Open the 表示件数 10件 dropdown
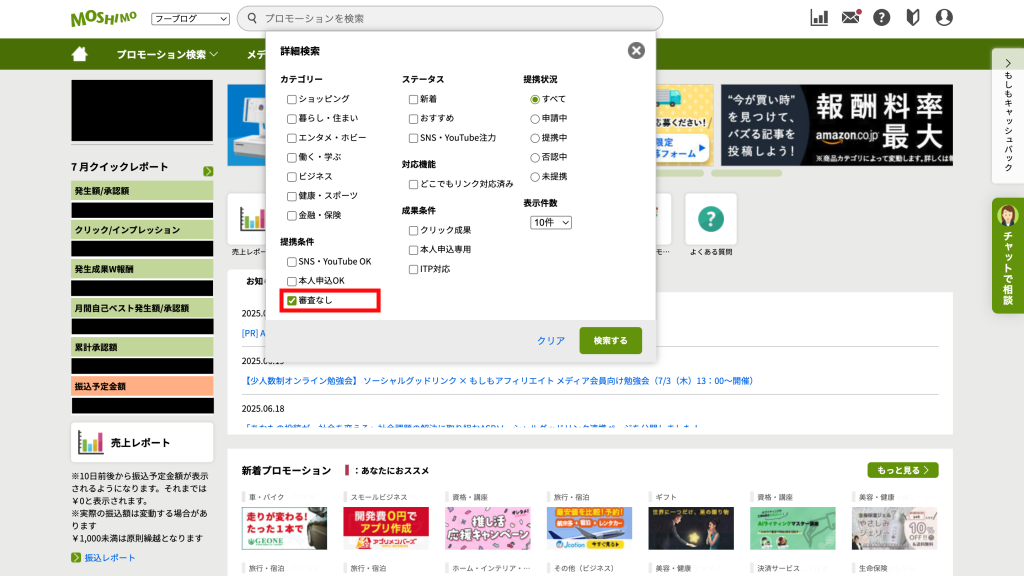This screenshot has height=576, width=1024. tap(551, 222)
